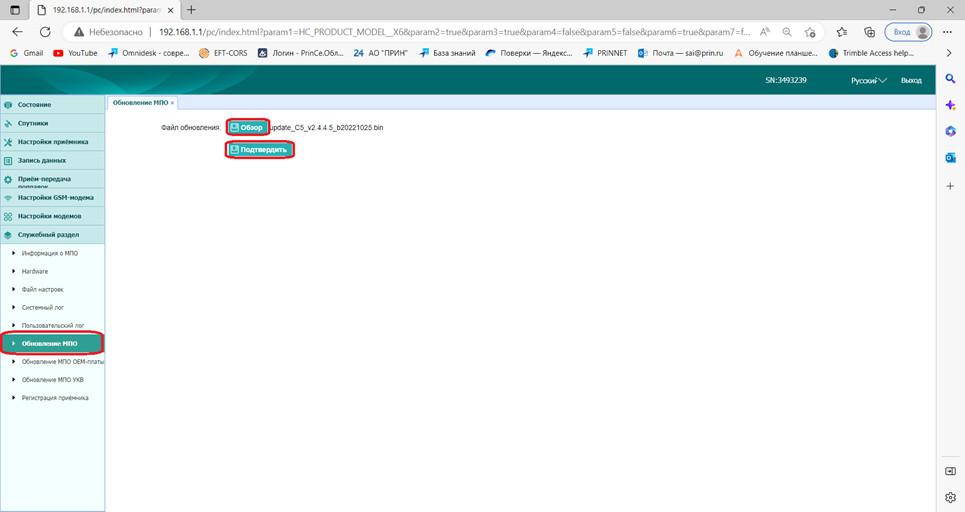Open a new browser tab
Image resolution: width=965 pixels, height=512 pixels.
191,10
